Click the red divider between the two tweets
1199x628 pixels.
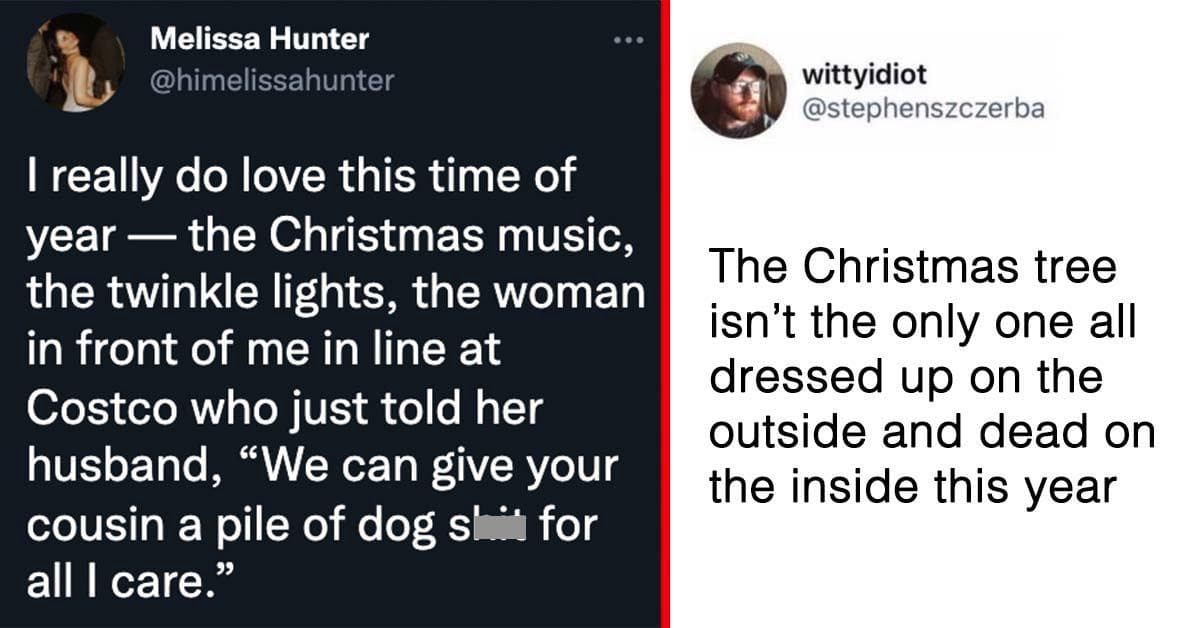click(x=668, y=314)
